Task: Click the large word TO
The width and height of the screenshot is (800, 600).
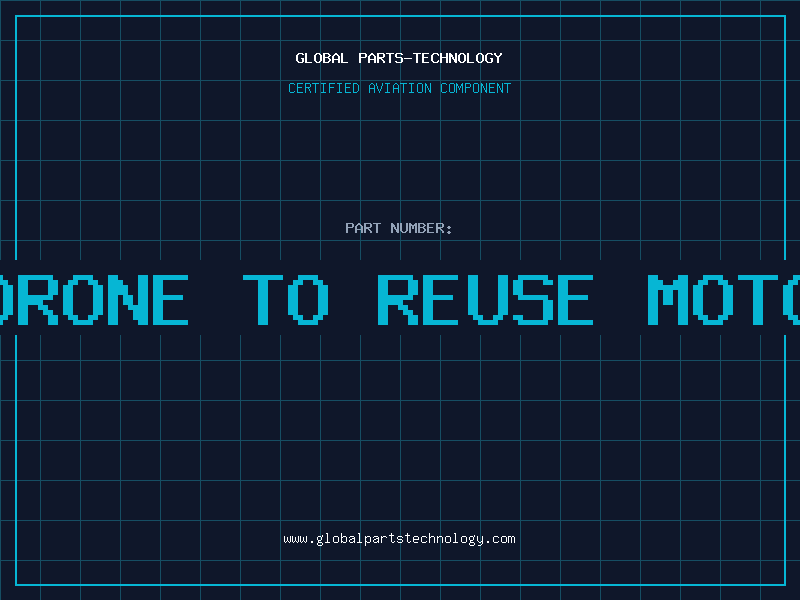Action: [x=286, y=299]
